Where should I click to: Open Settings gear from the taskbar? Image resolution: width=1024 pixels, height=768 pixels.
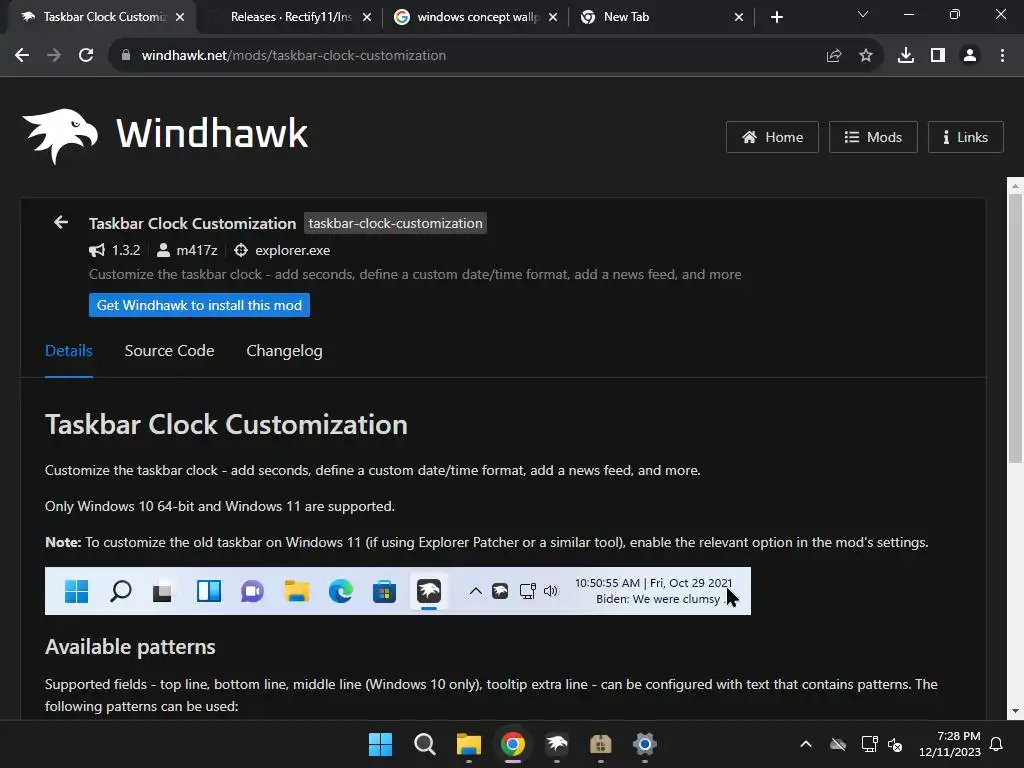(645, 744)
